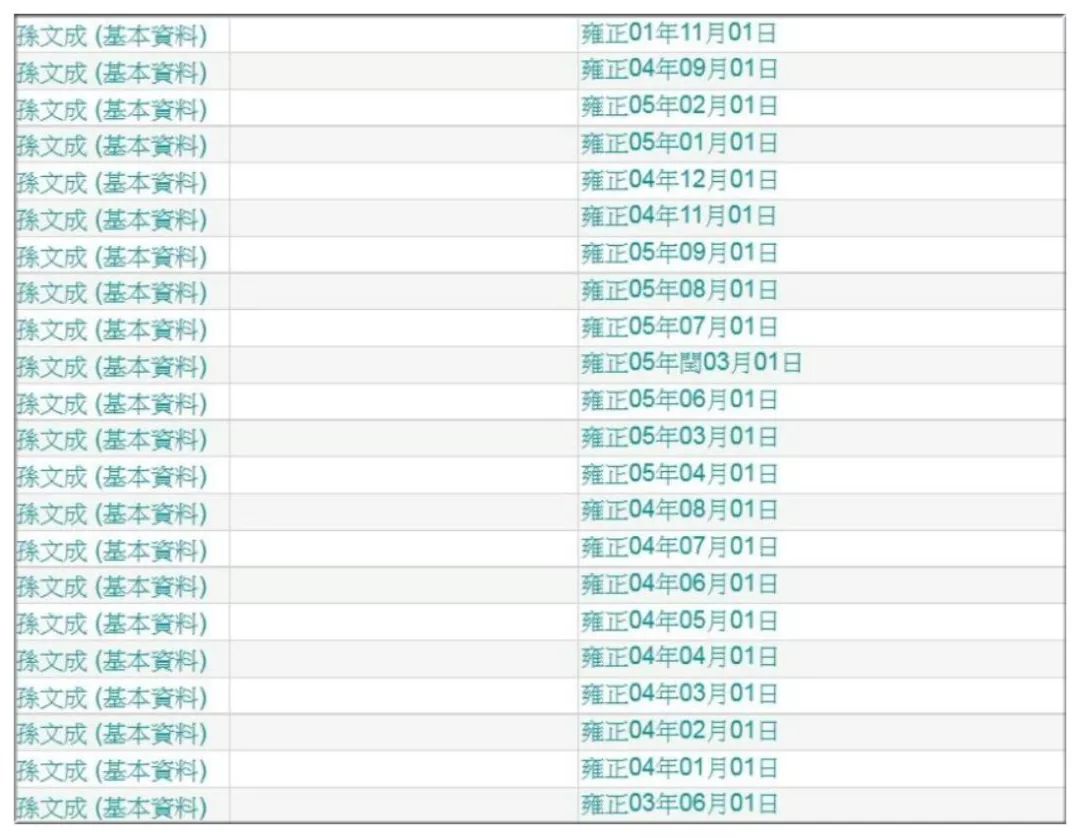The image size is (1080, 838).
Task: Open the 雍正05年閏03月01日 leap-month record
Action: 690,364
